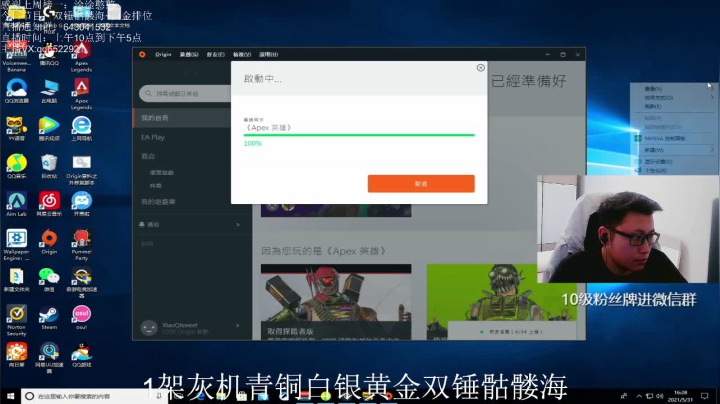
Task: Open the Recycle Bin (回收站) icon
Action: click(49, 166)
